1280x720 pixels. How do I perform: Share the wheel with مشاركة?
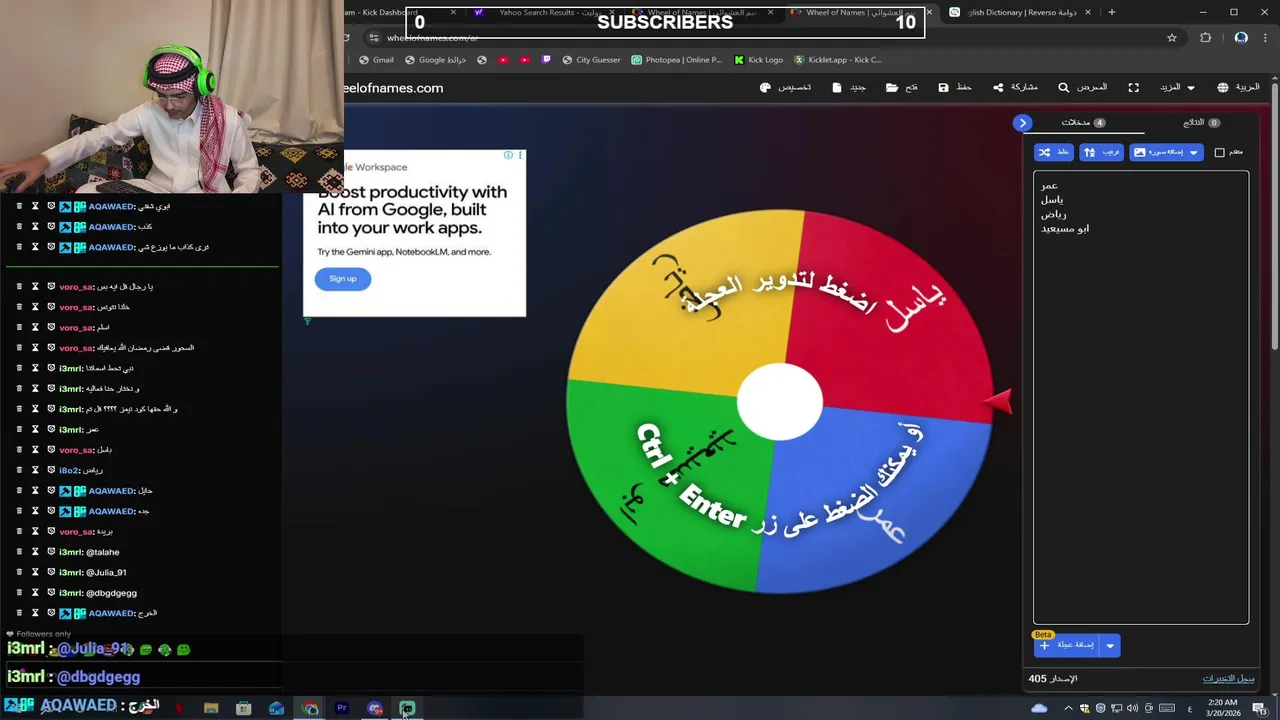1015,87
